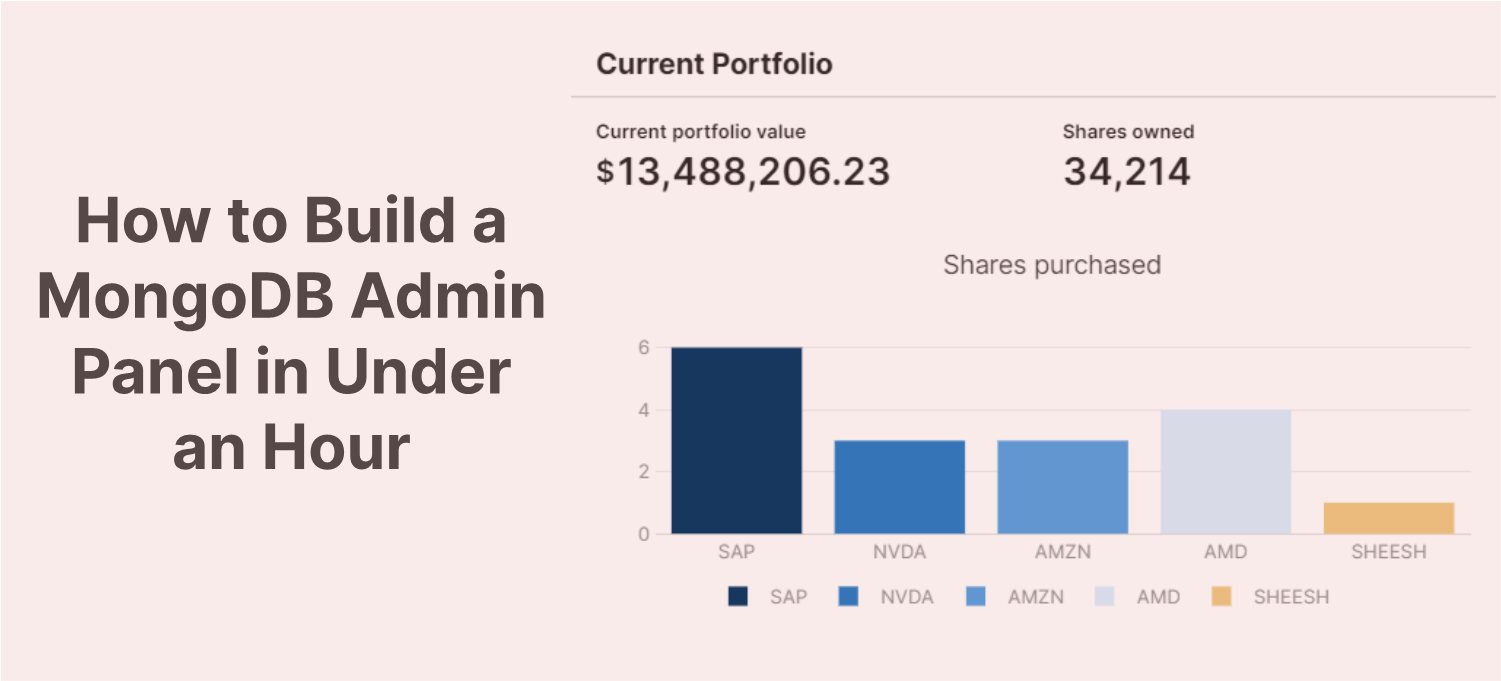This screenshot has height=681, width=1501.
Task: Click the Current Portfolio heading
Action: click(x=714, y=64)
